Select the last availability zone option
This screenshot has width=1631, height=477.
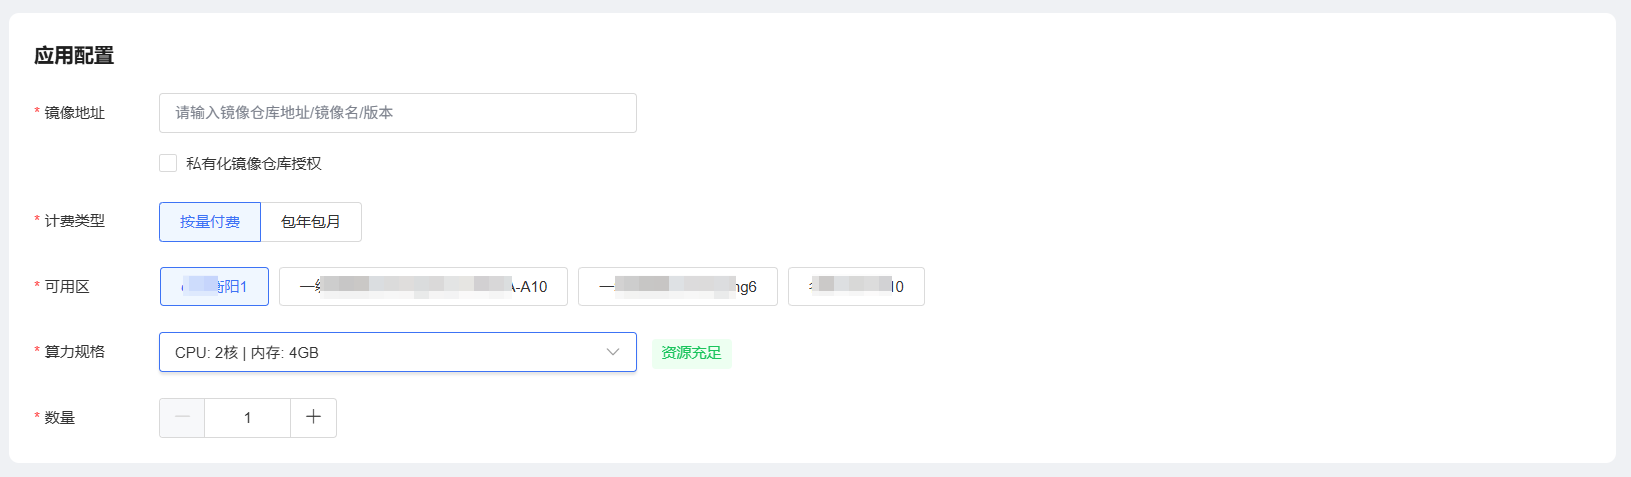click(x=856, y=286)
